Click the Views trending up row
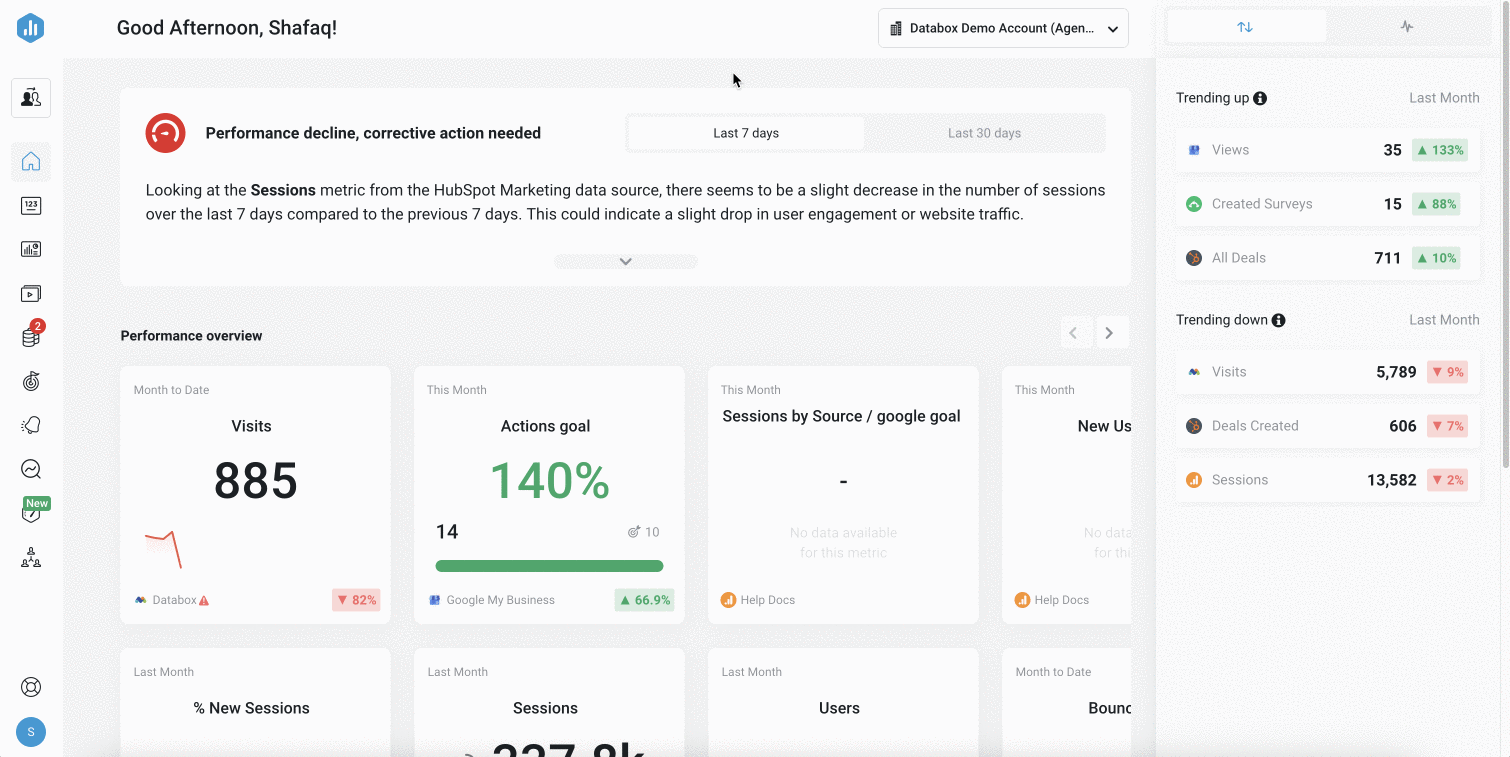1510x757 pixels. coord(1328,150)
